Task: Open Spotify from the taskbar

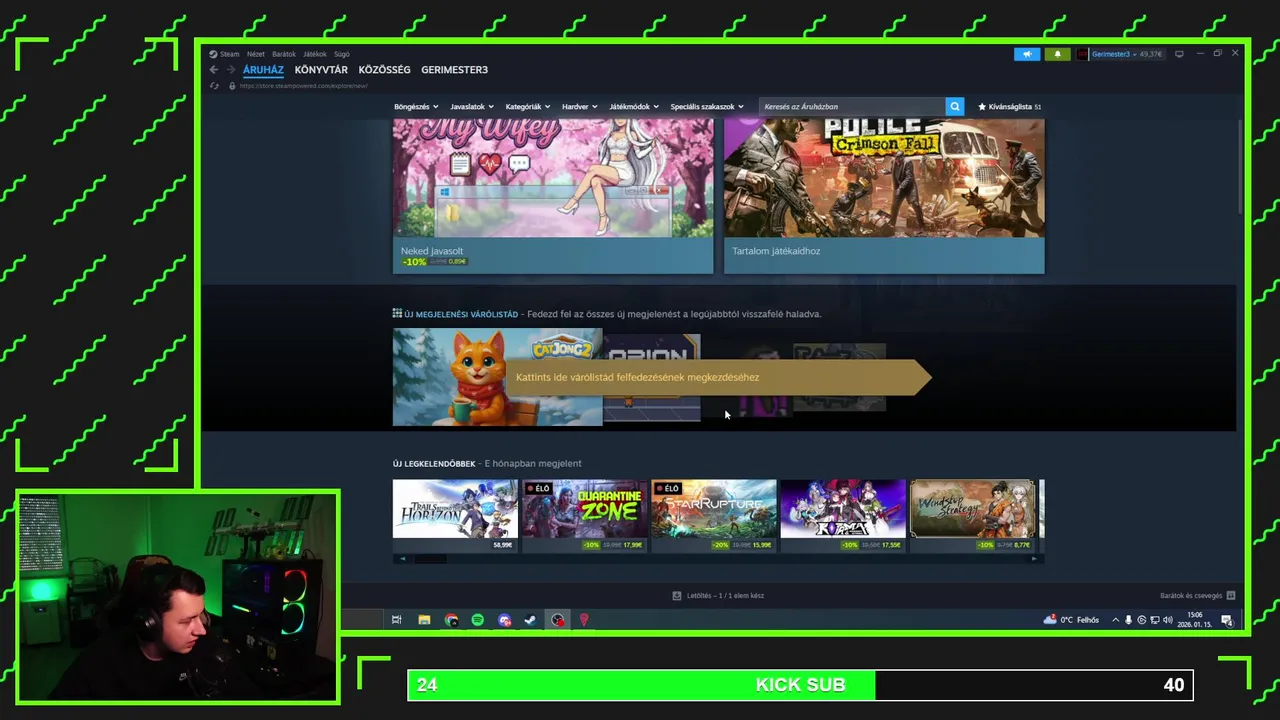Action: pyautogui.click(x=478, y=620)
